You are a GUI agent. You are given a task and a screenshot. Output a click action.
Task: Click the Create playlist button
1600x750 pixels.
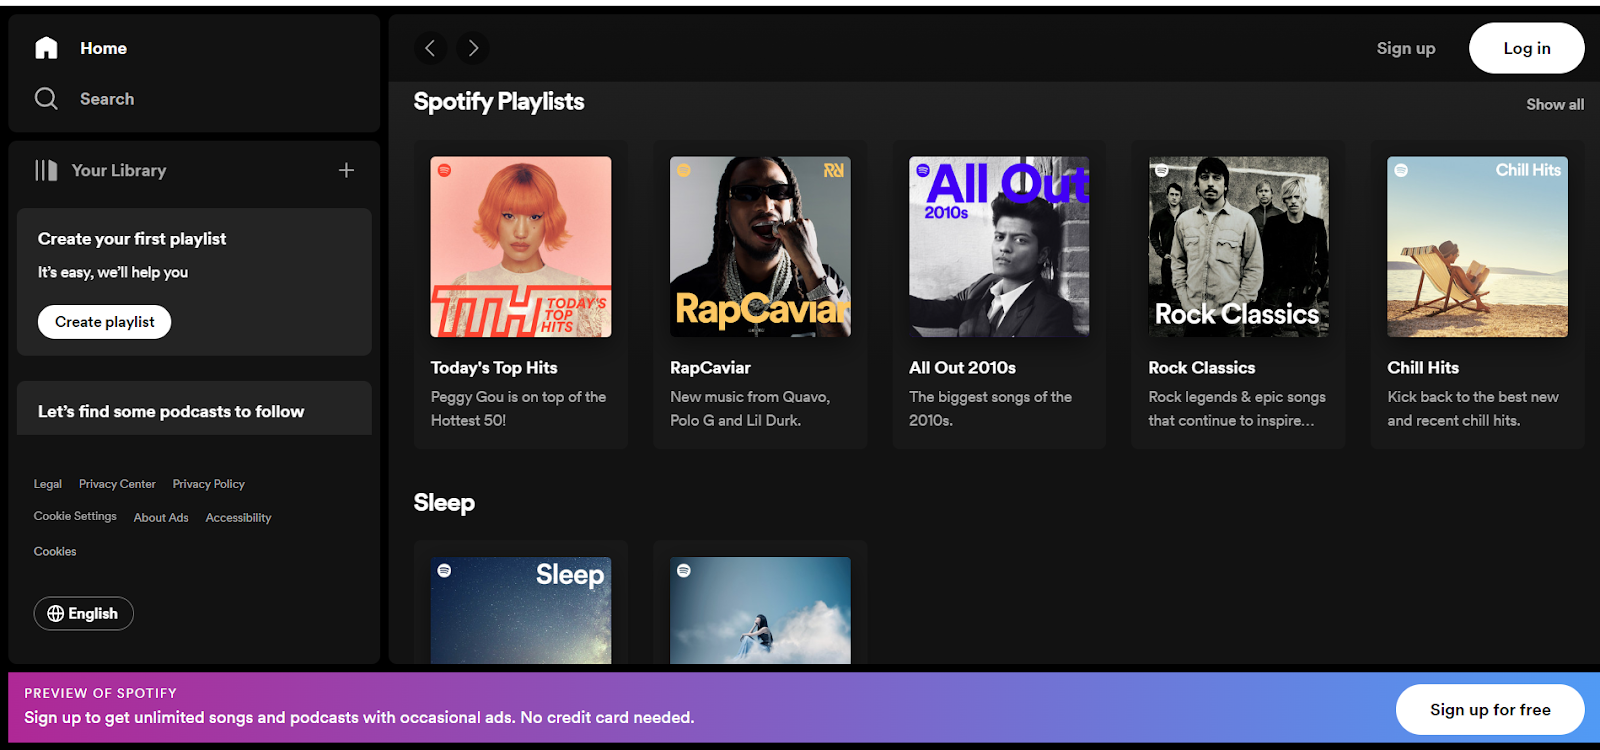pyautogui.click(x=105, y=322)
